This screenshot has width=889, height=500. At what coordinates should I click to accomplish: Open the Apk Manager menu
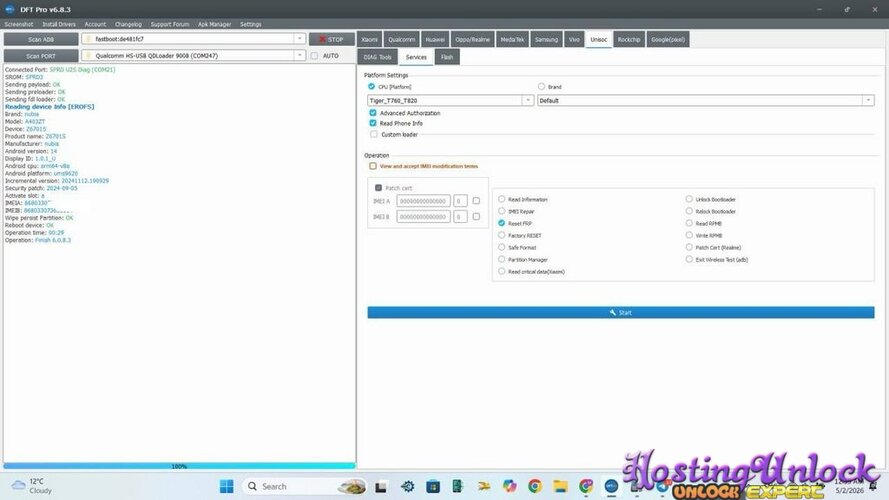pos(214,24)
